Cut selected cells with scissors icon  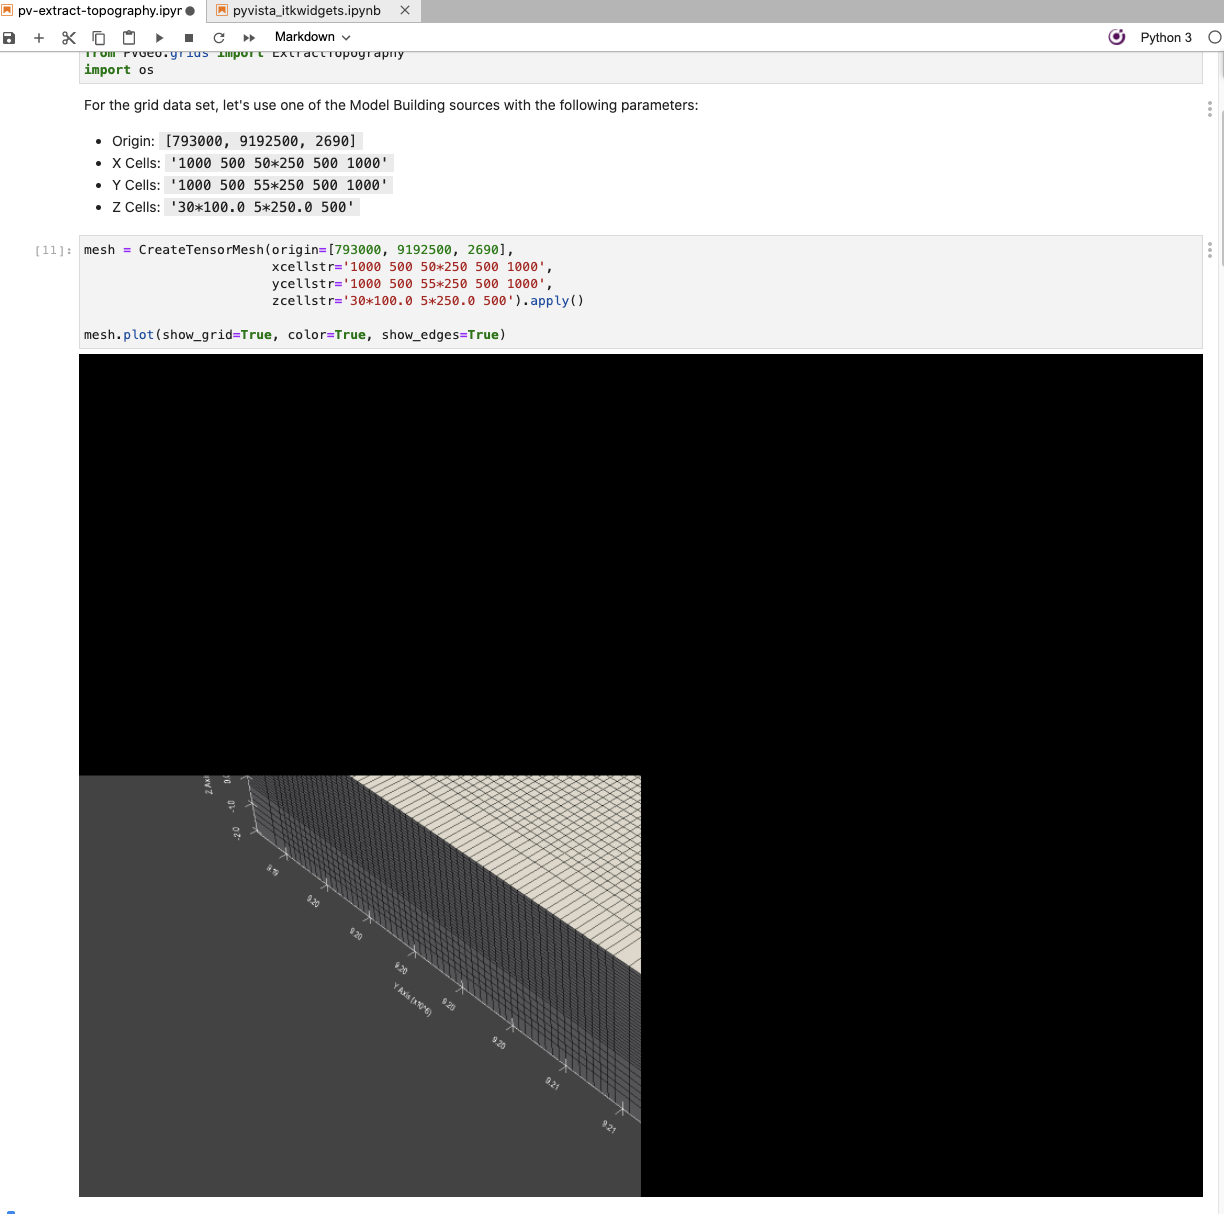pyautogui.click(x=69, y=38)
